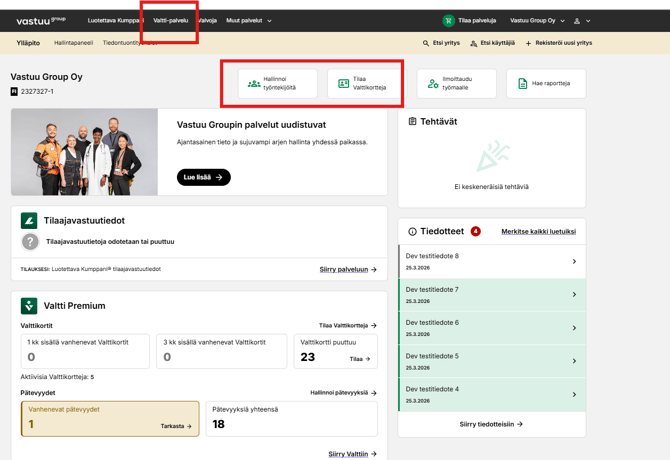Click the Tiedotteet info circle icon
The width and height of the screenshot is (670, 460).
(412, 231)
